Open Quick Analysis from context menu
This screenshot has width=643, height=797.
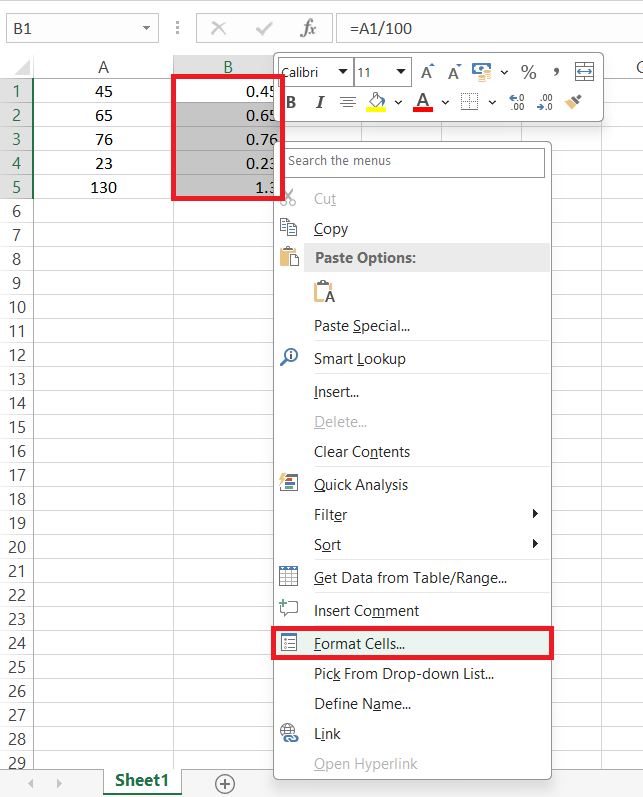tap(361, 485)
